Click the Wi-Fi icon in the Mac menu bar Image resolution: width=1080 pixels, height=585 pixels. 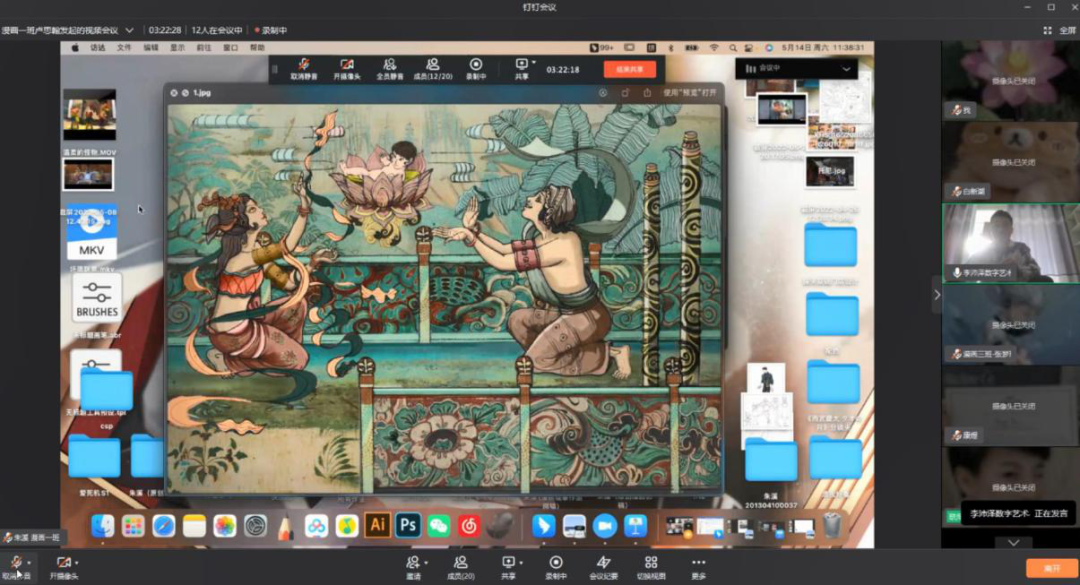click(714, 48)
